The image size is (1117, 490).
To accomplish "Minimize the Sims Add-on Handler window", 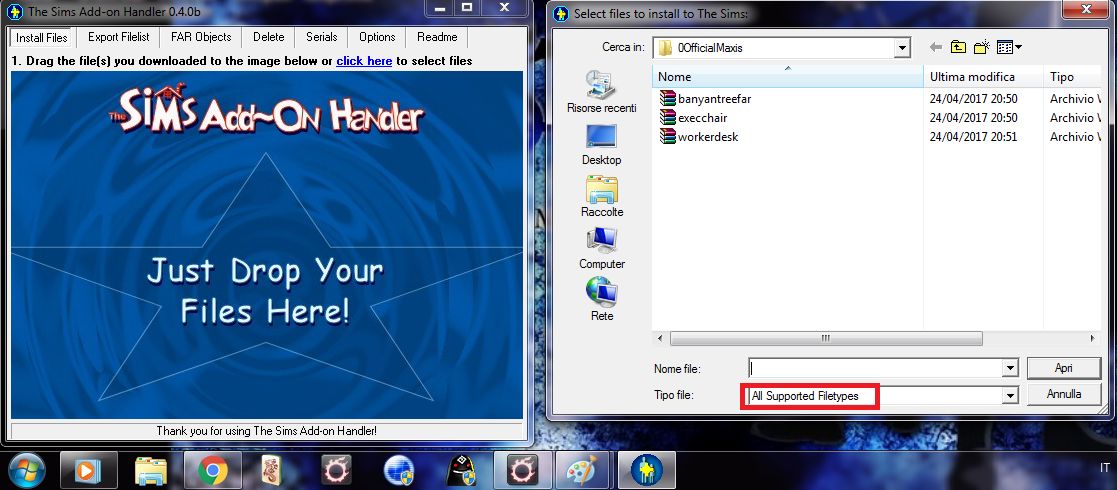I will click(442, 8).
